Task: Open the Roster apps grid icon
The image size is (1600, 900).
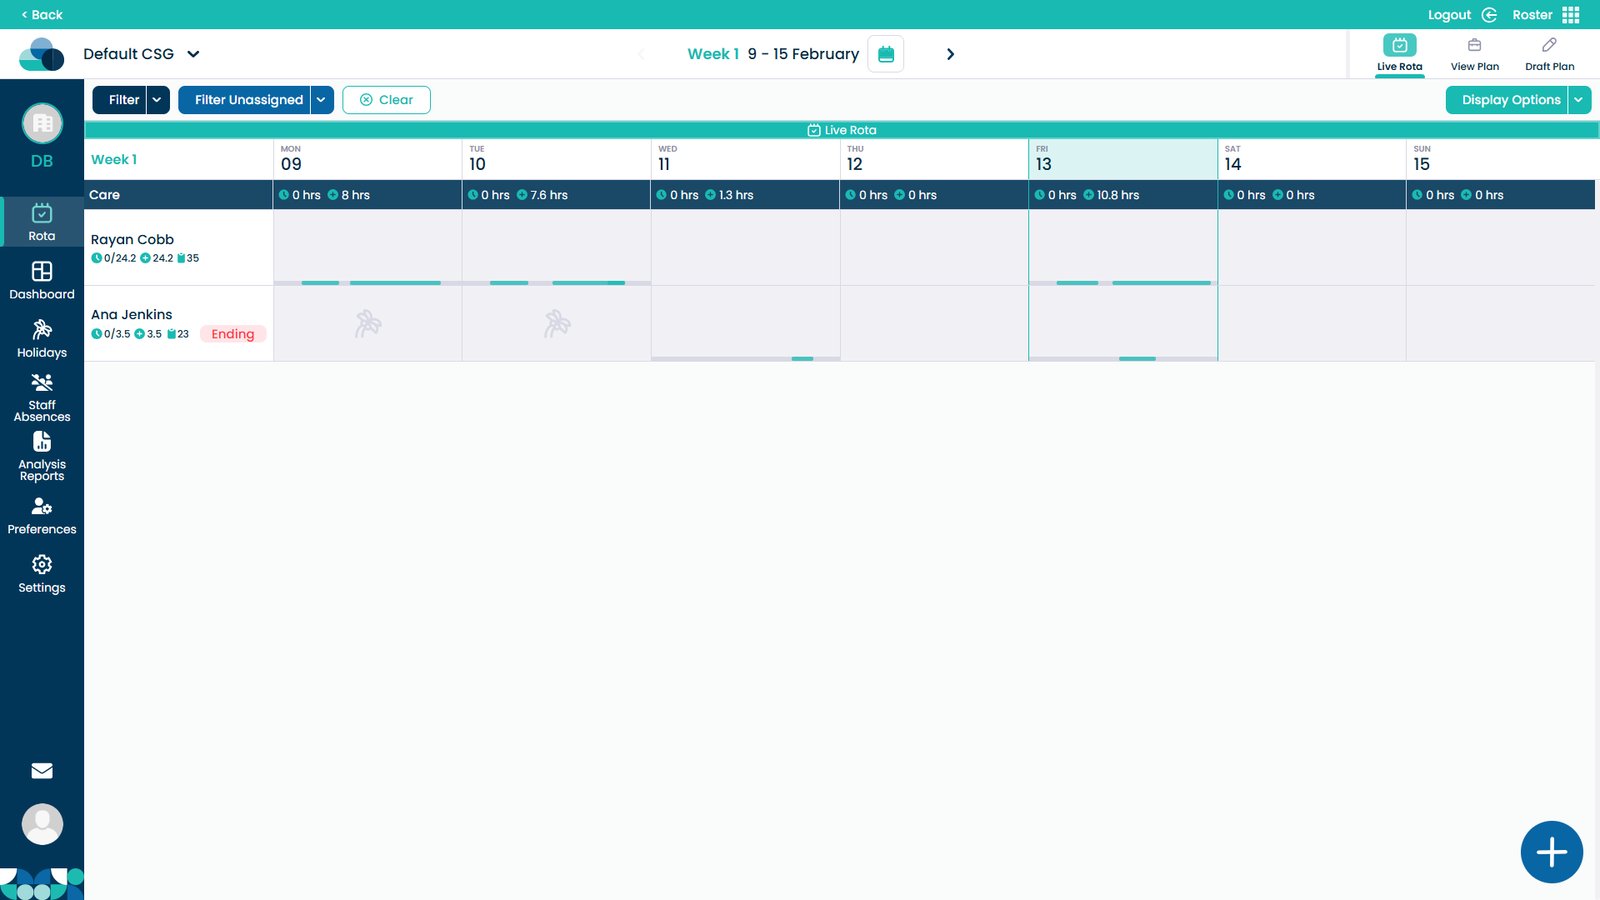Action: 1571,15
